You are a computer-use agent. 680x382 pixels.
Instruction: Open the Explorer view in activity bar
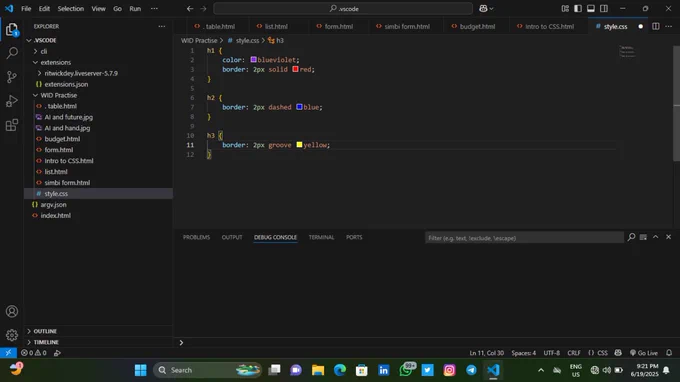tap(12, 29)
